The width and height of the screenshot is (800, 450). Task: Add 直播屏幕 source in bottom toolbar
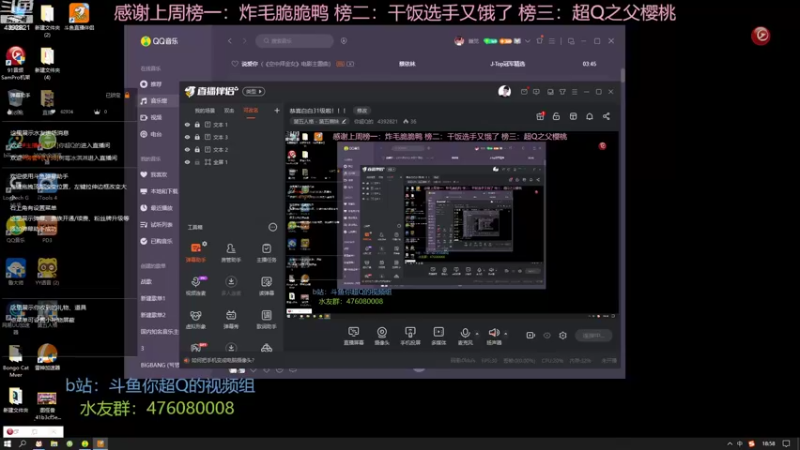tap(354, 336)
